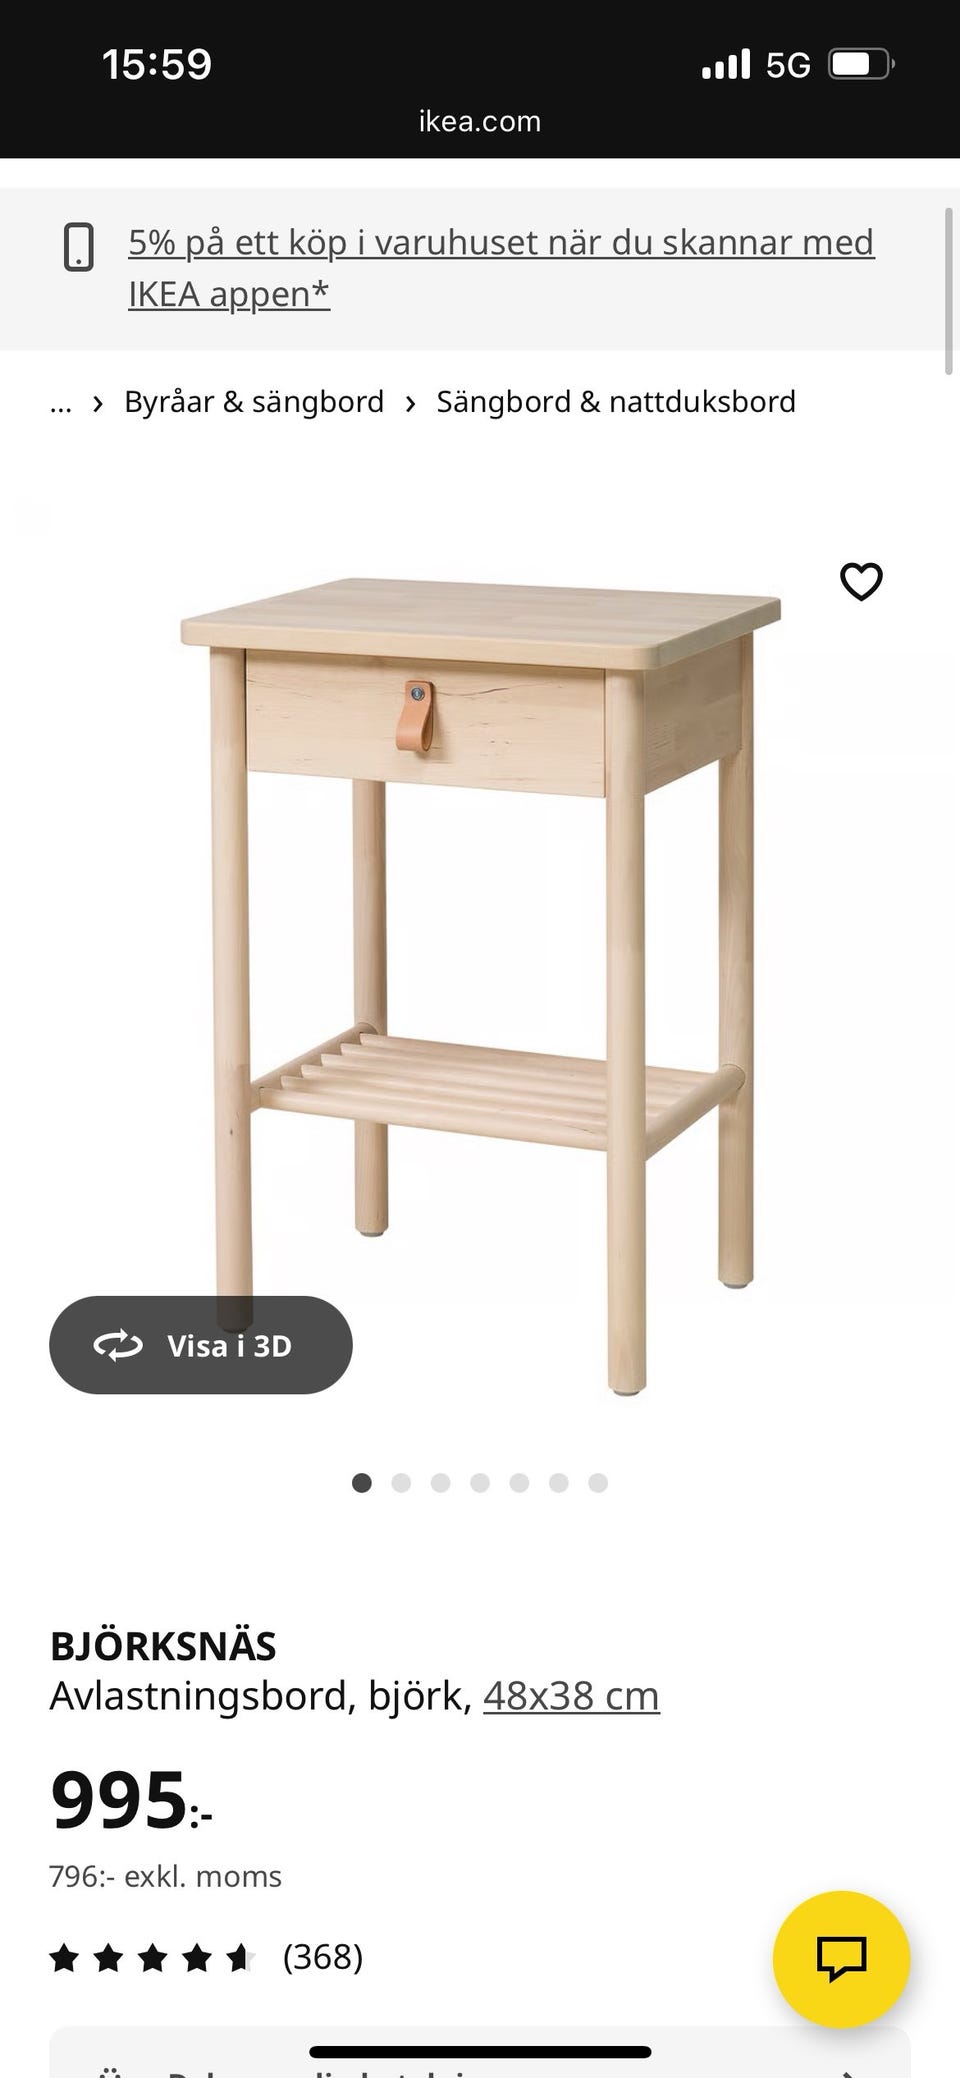960x2078 pixels.
Task: Tap the first active carousel dot
Action: tap(362, 1483)
